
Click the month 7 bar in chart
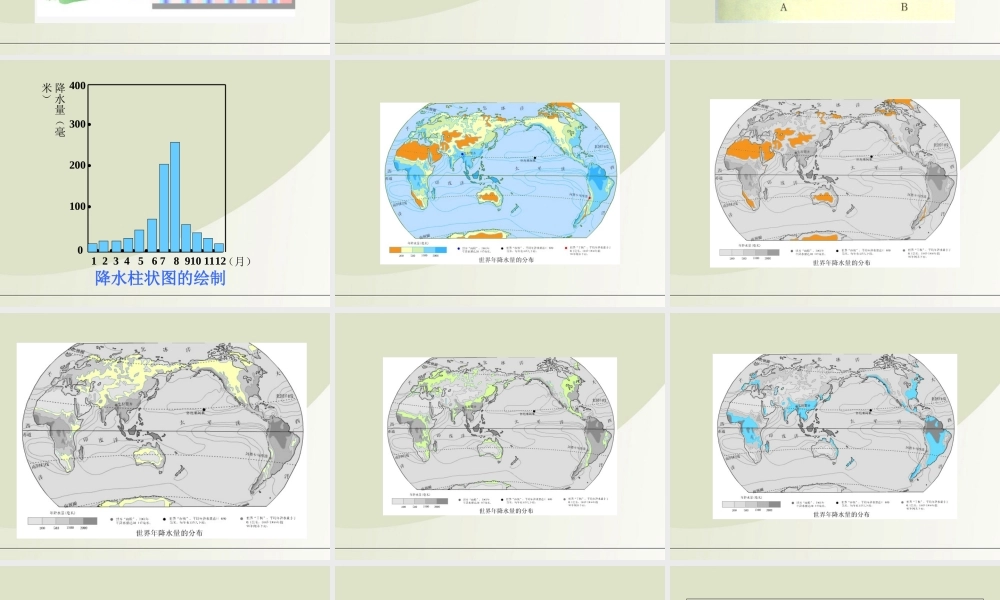164,208
